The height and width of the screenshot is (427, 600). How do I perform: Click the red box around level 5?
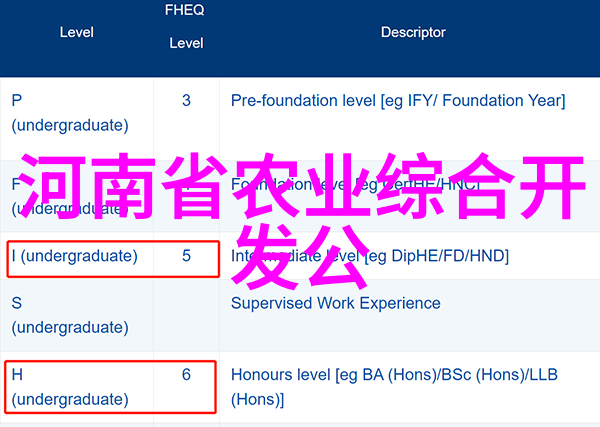(x=113, y=259)
